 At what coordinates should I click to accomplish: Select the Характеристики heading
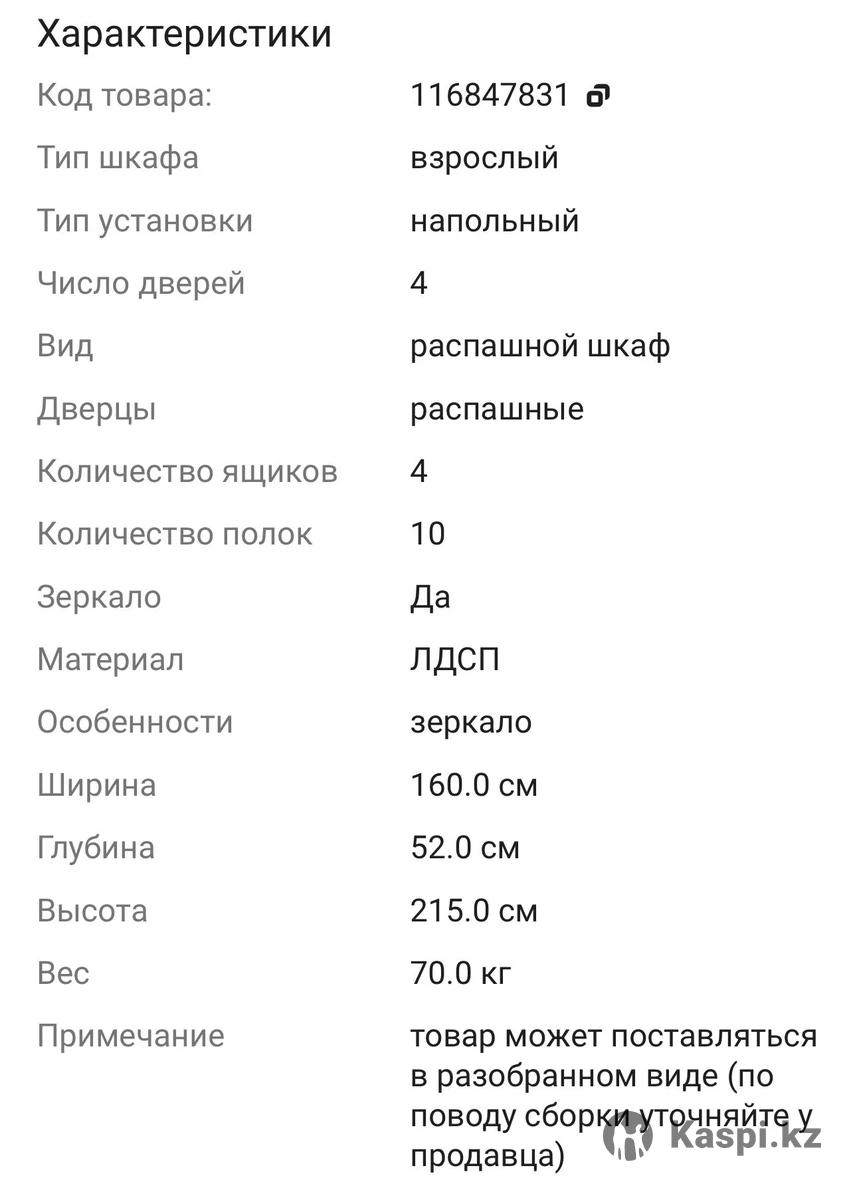tap(184, 34)
